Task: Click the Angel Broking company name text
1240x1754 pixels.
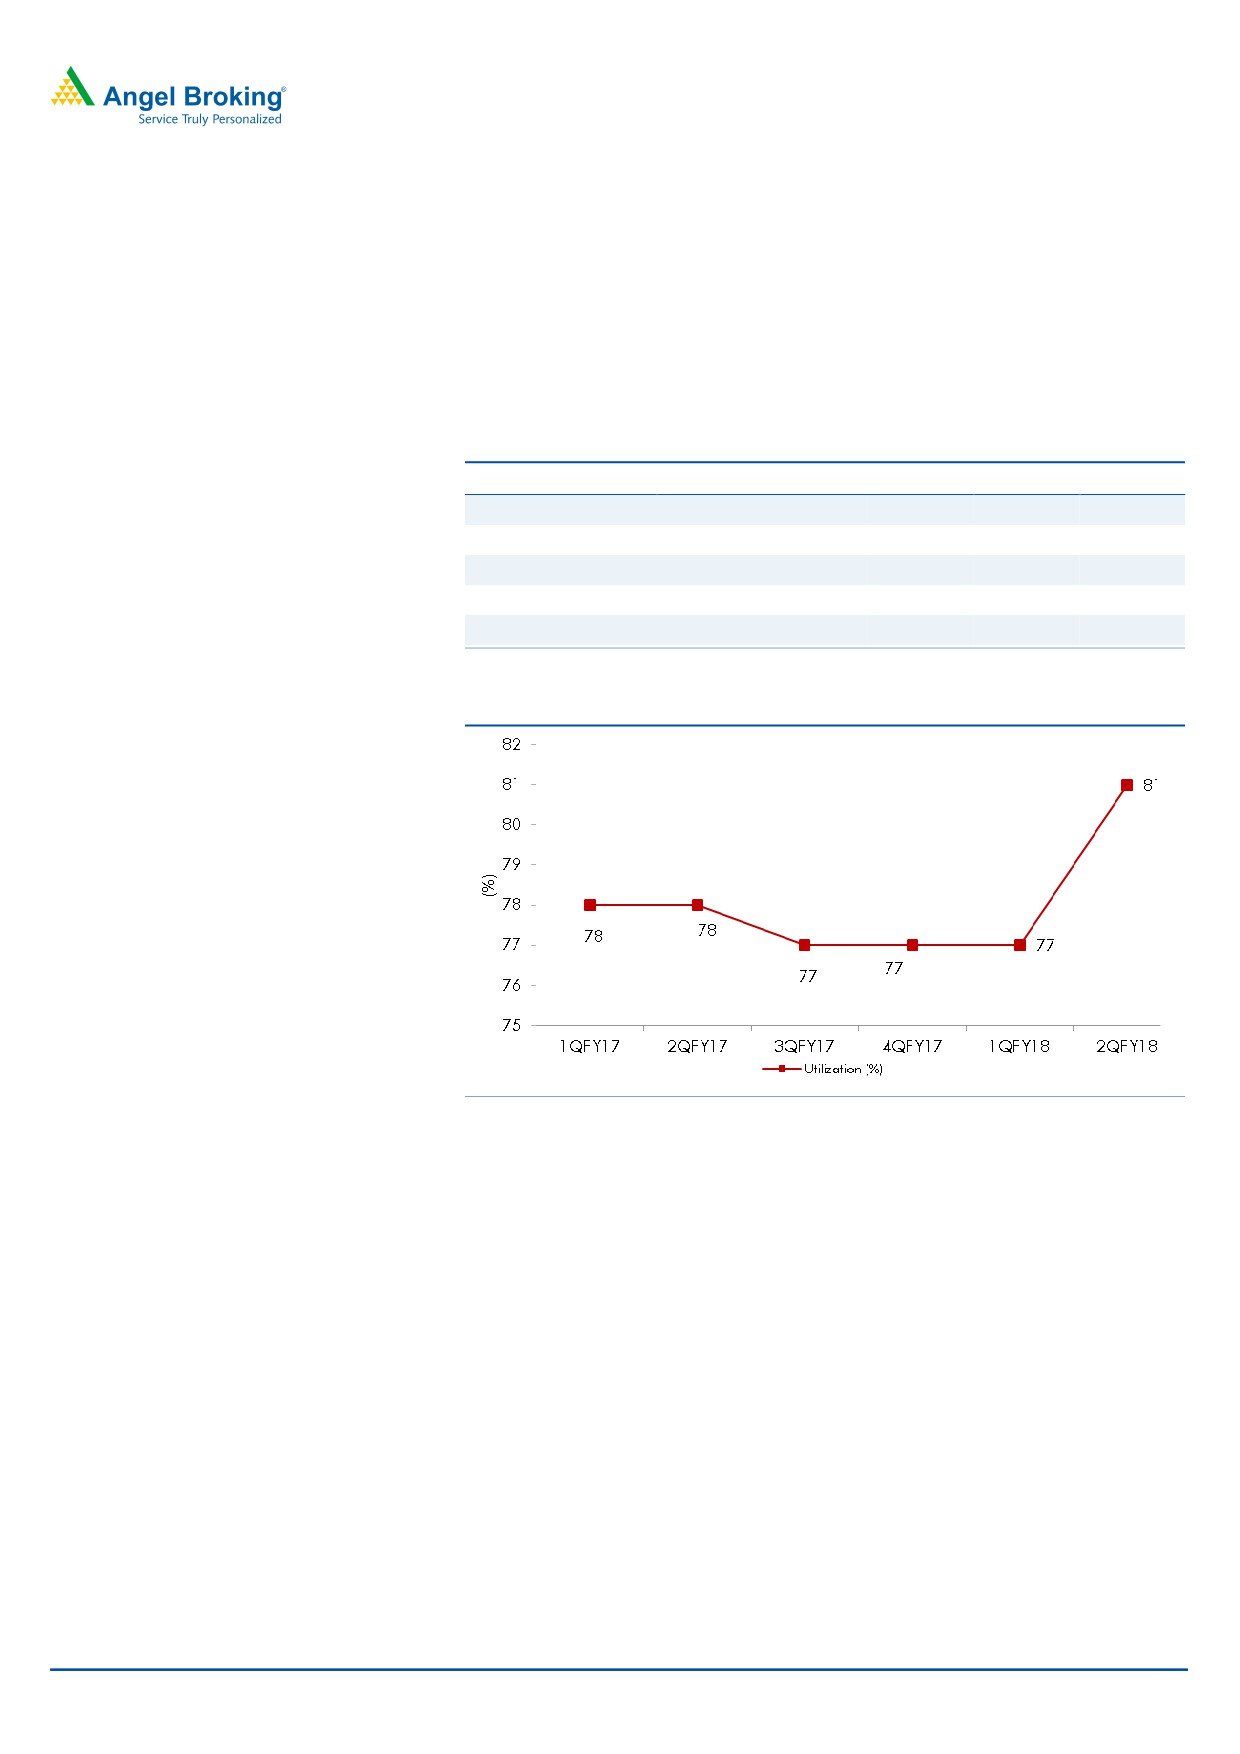Action: [193, 97]
